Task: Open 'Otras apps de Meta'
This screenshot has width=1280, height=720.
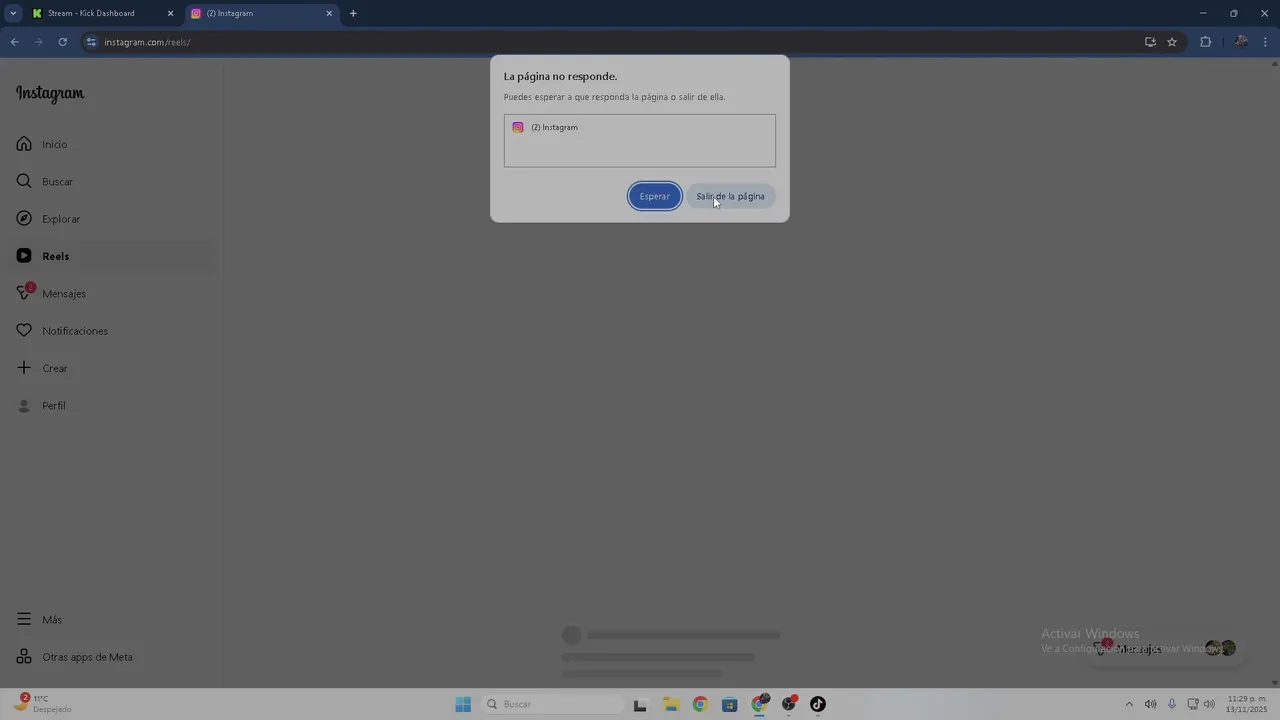Action: 74,657
